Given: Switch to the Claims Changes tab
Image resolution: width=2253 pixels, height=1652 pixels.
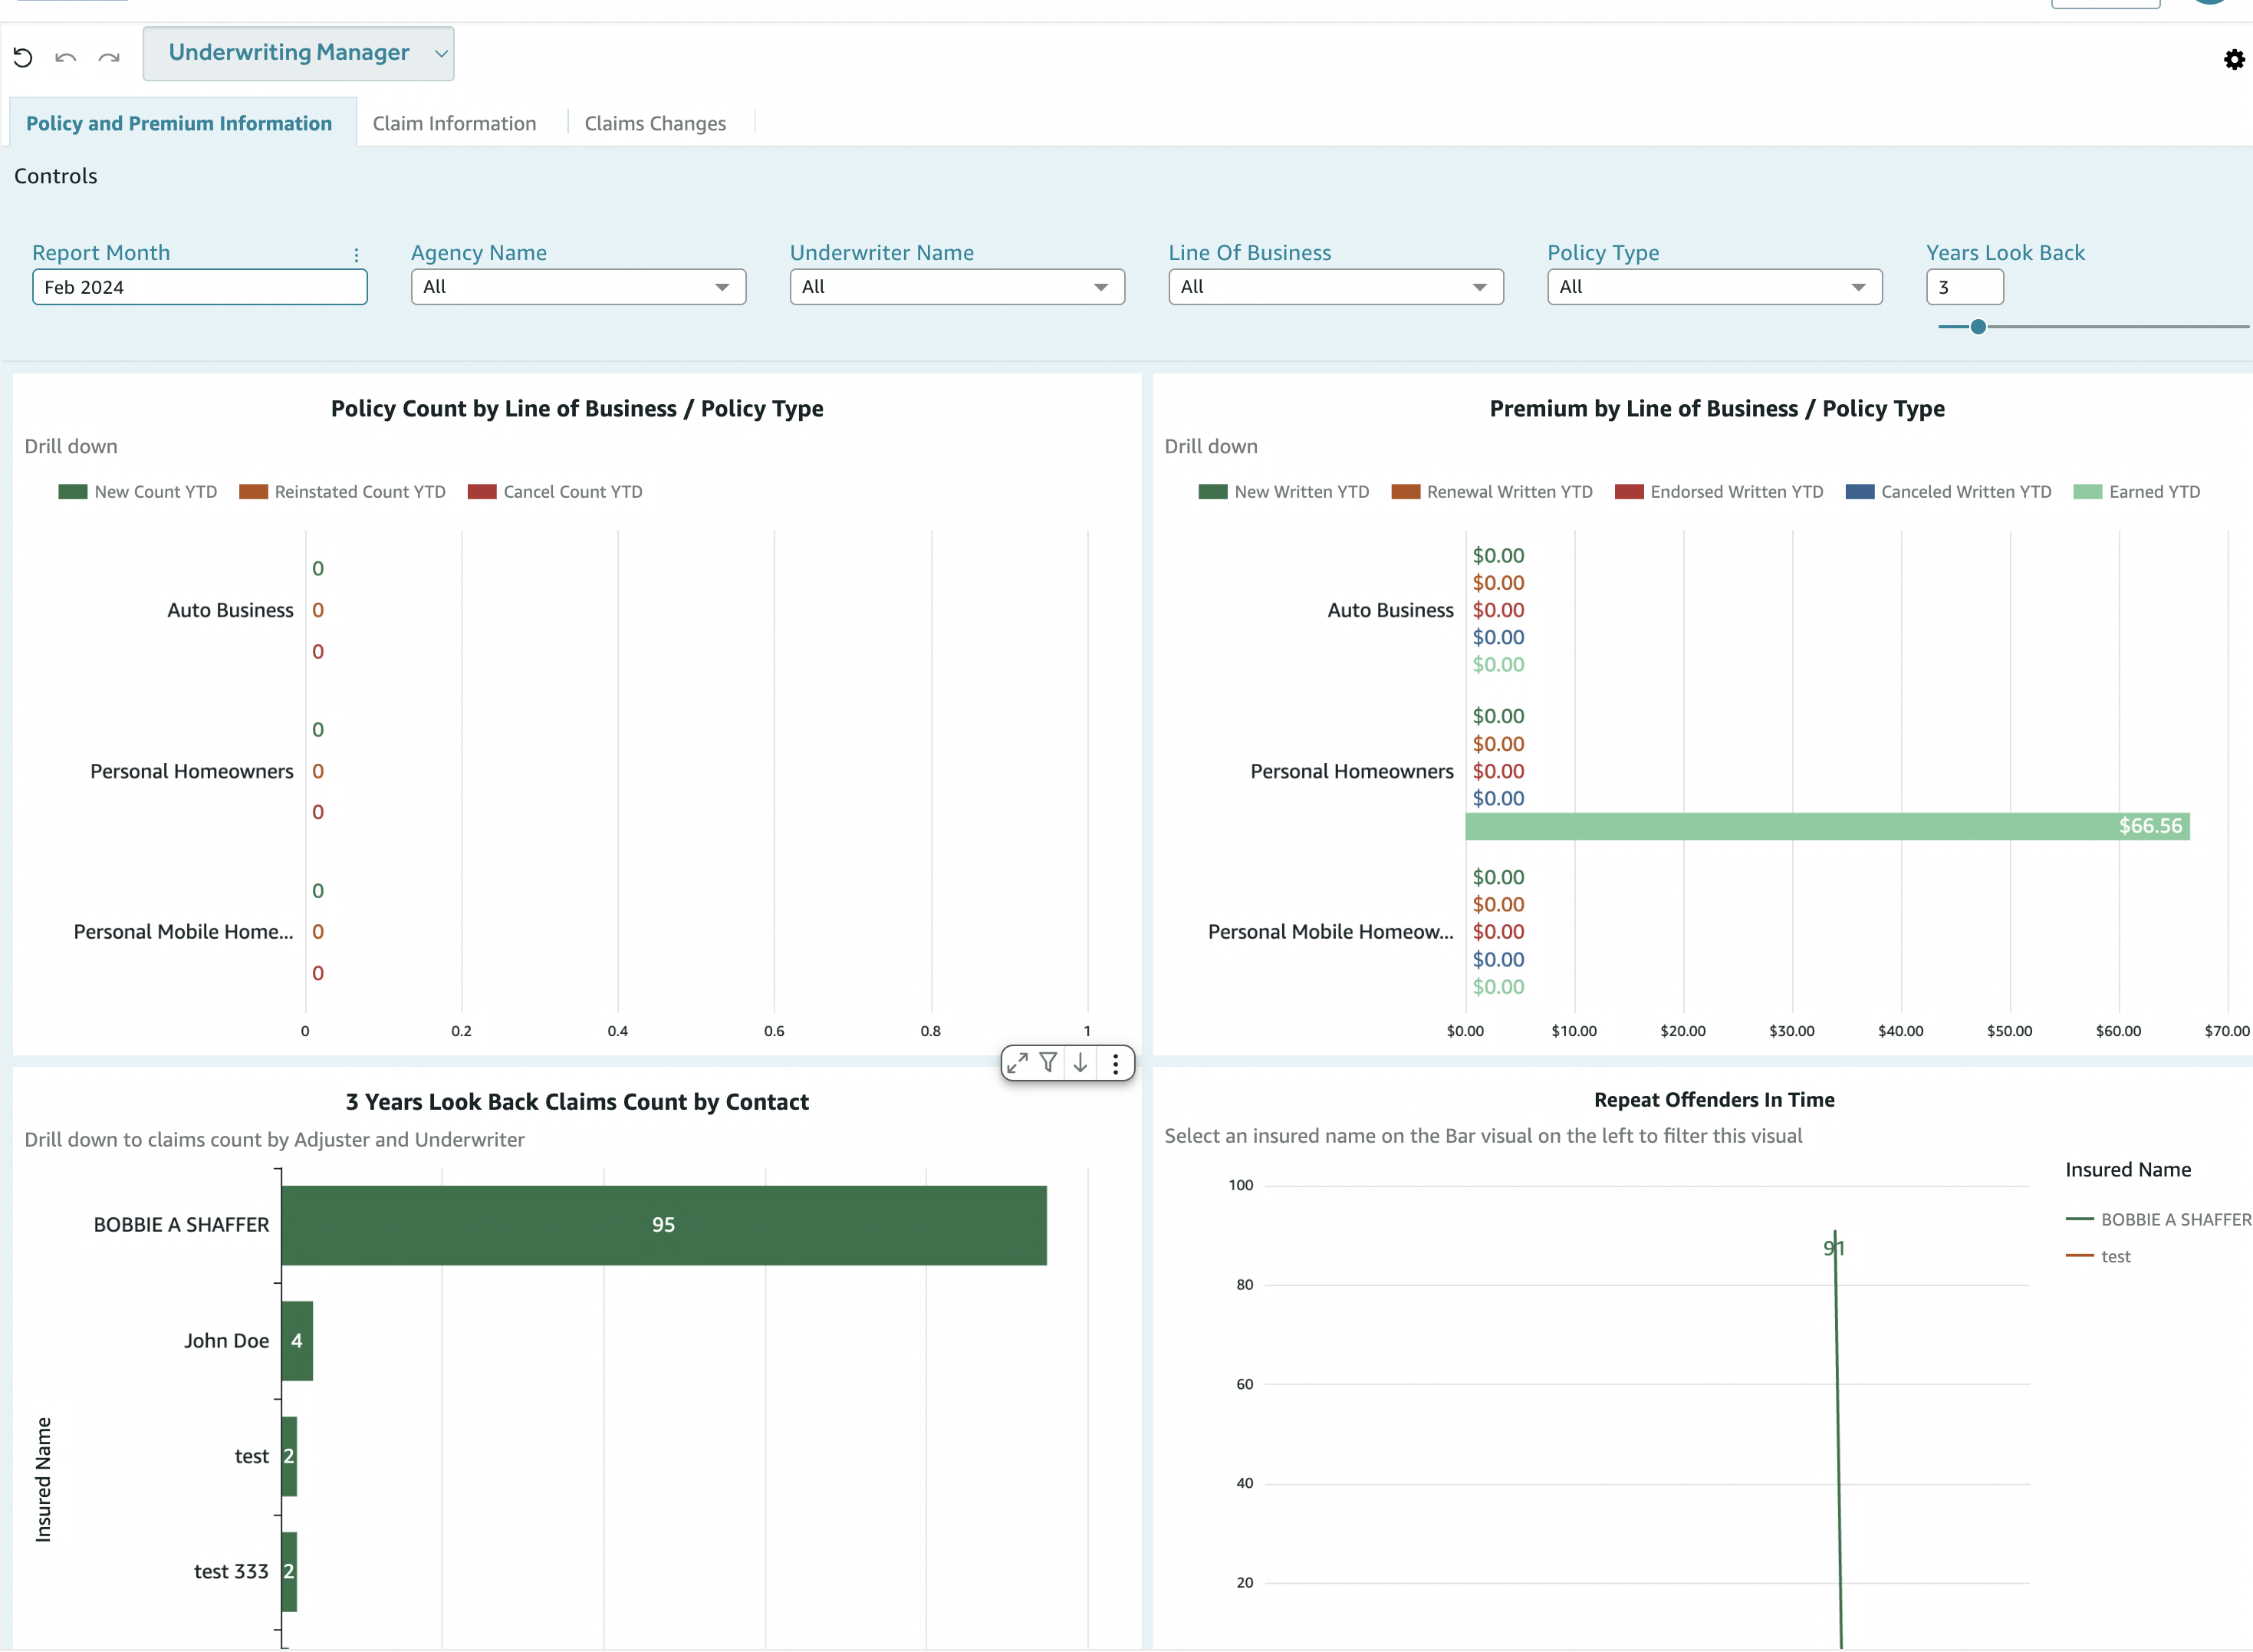Looking at the screenshot, I should click(655, 123).
